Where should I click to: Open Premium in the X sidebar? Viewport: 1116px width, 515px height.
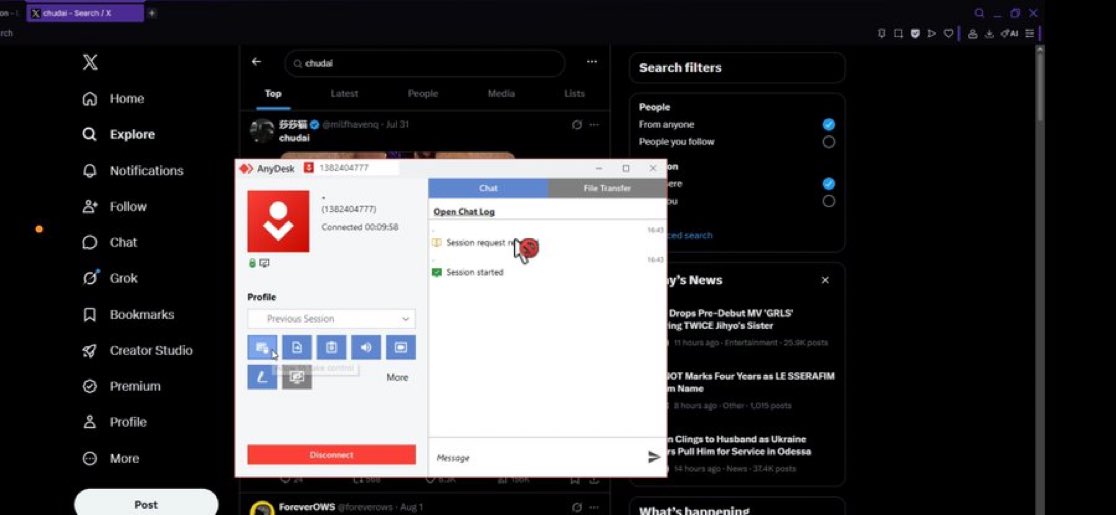pyautogui.click(x=121, y=386)
